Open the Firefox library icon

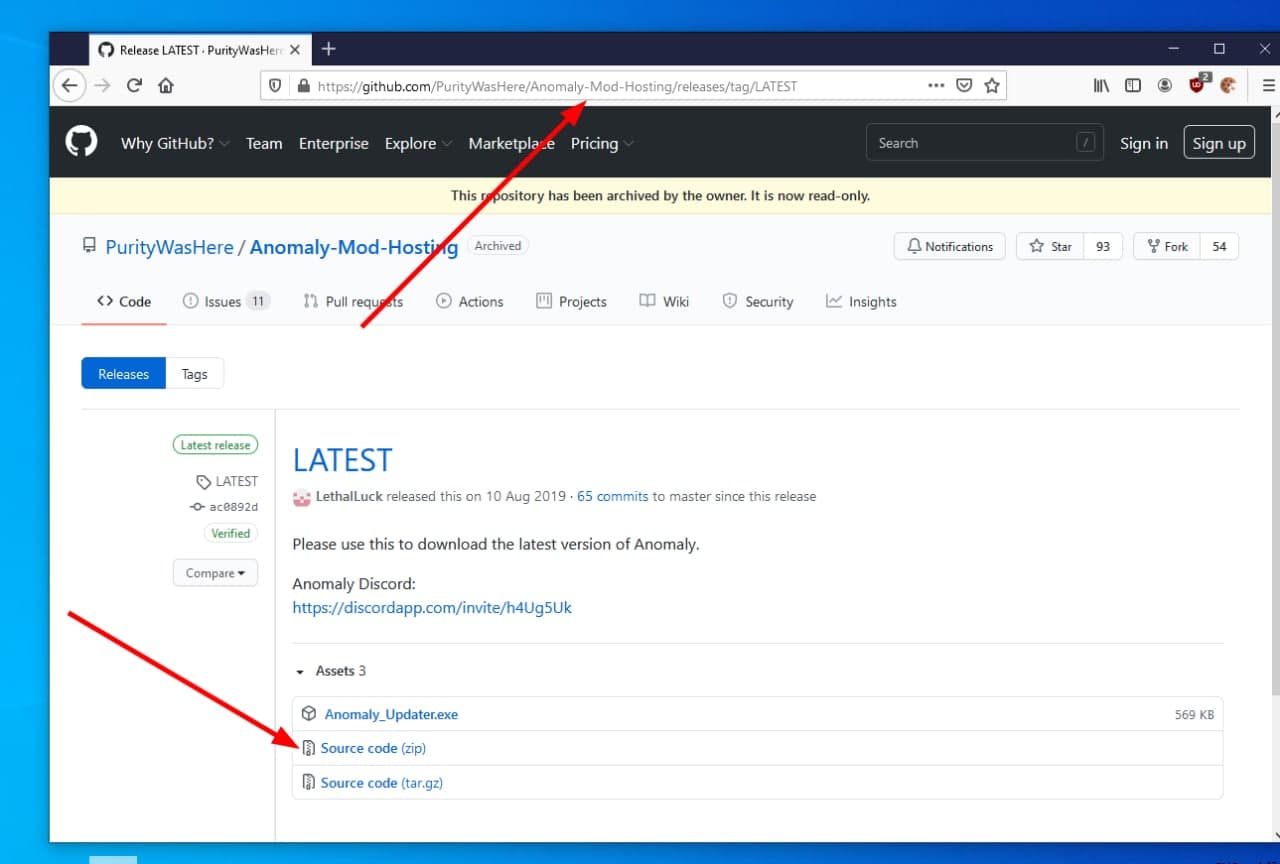1101,86
